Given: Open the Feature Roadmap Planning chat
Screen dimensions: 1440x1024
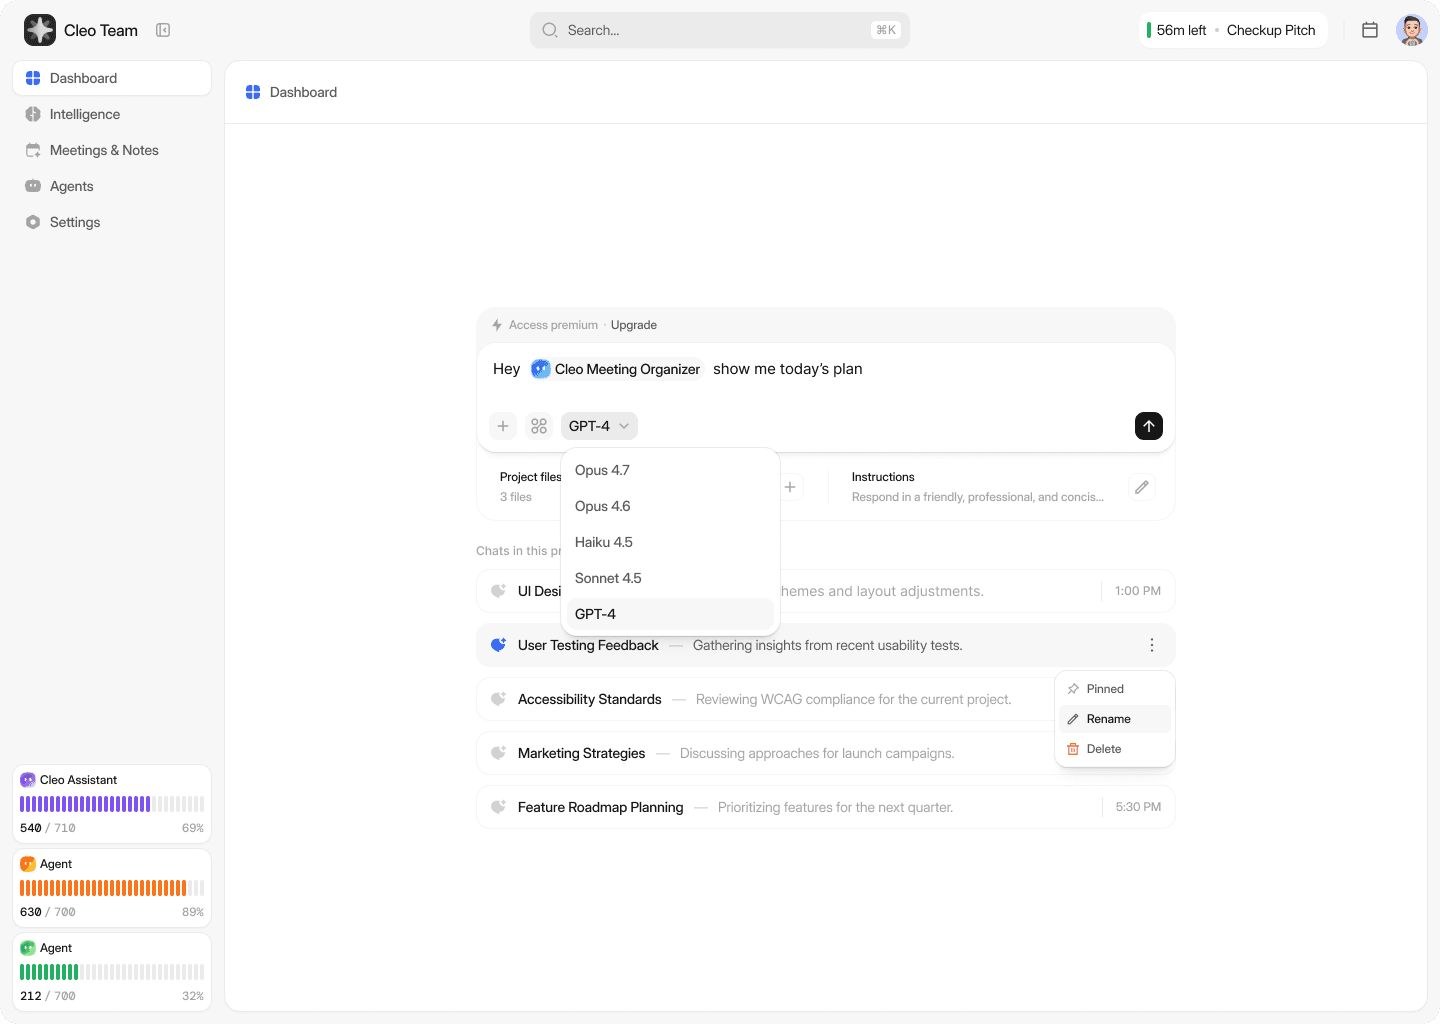Looking at the screenshot, I should tap(826, 807).
